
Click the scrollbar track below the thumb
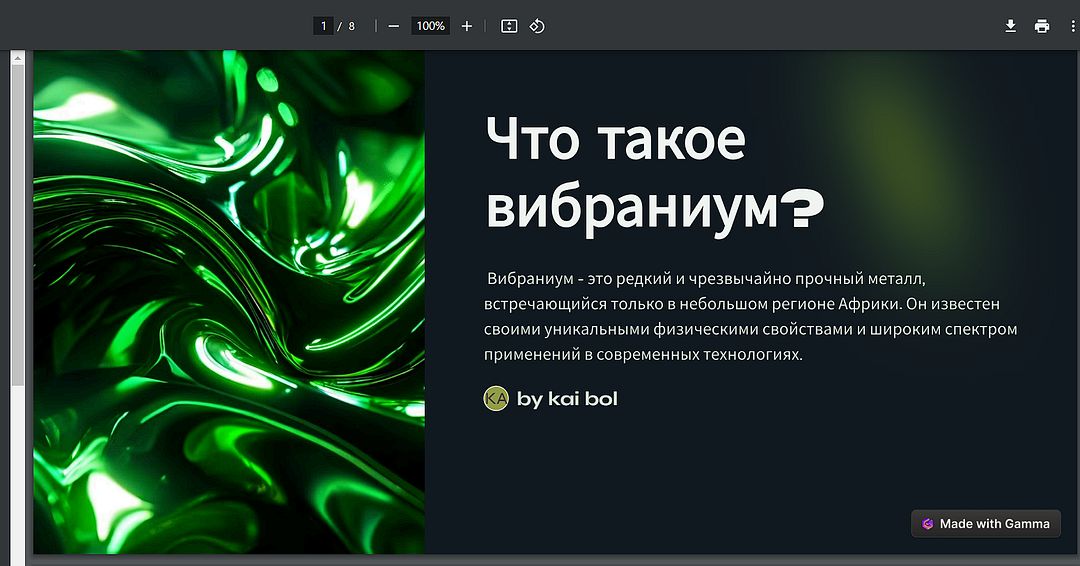point(16,470)
